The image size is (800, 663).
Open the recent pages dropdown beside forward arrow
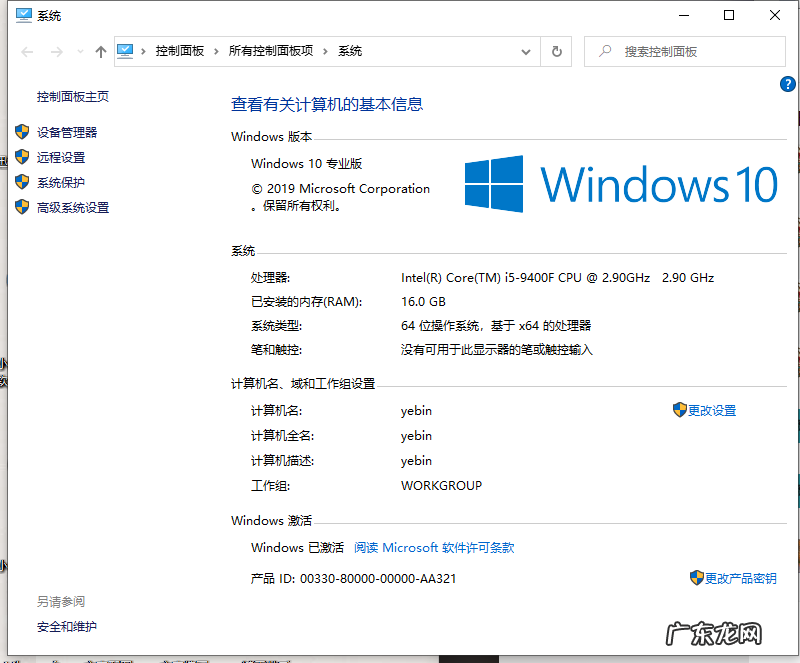pos(79,51)
